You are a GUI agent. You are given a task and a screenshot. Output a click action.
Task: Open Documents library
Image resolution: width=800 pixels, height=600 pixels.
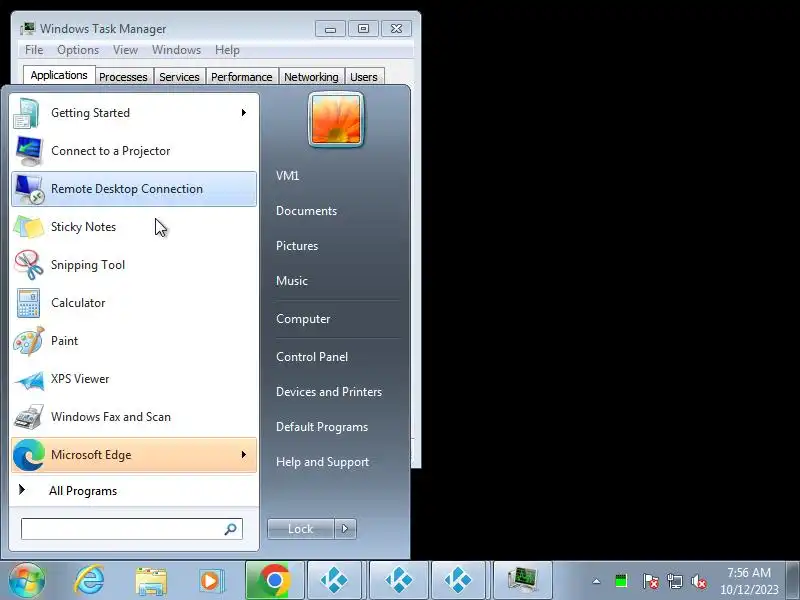coord(307,211)
